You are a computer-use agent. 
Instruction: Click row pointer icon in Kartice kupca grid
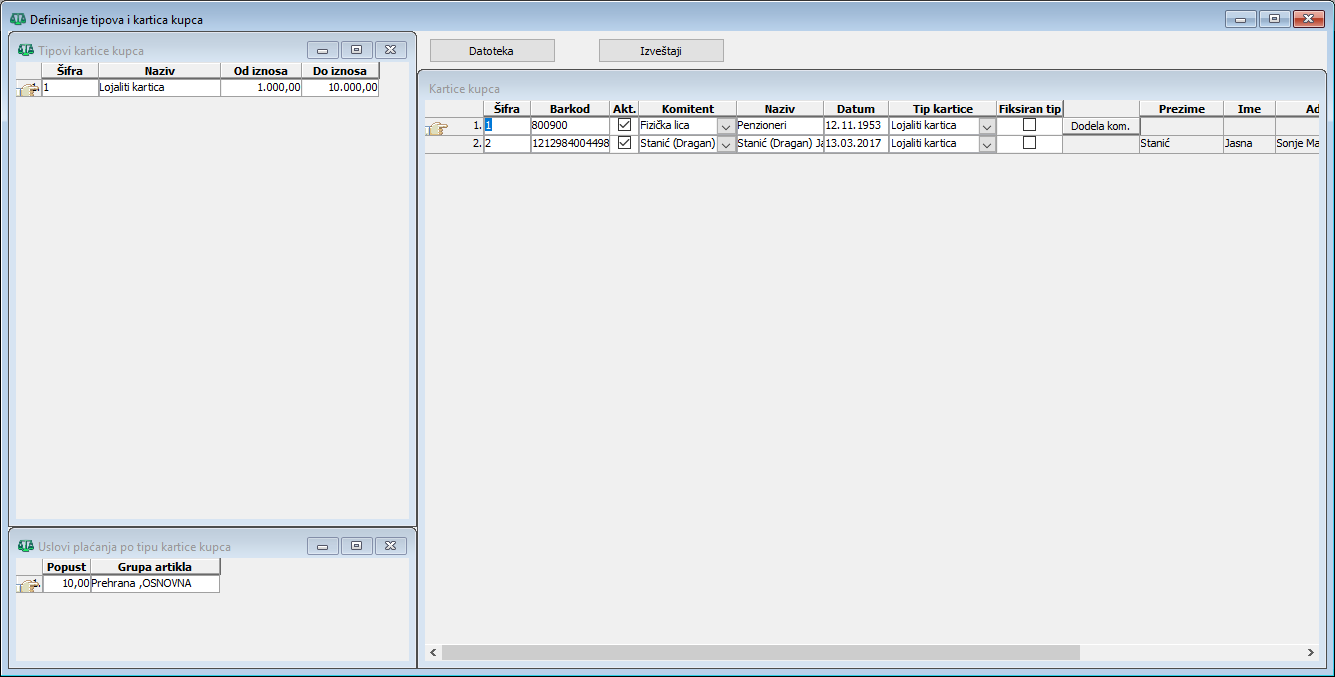click(x=437, y=127)
